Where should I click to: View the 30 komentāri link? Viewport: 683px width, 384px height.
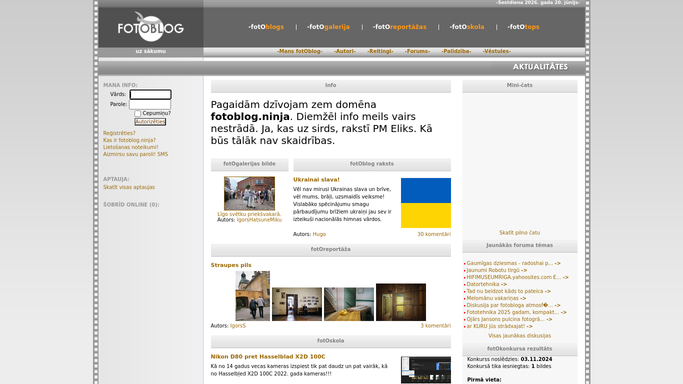click(x=434, y=234)
